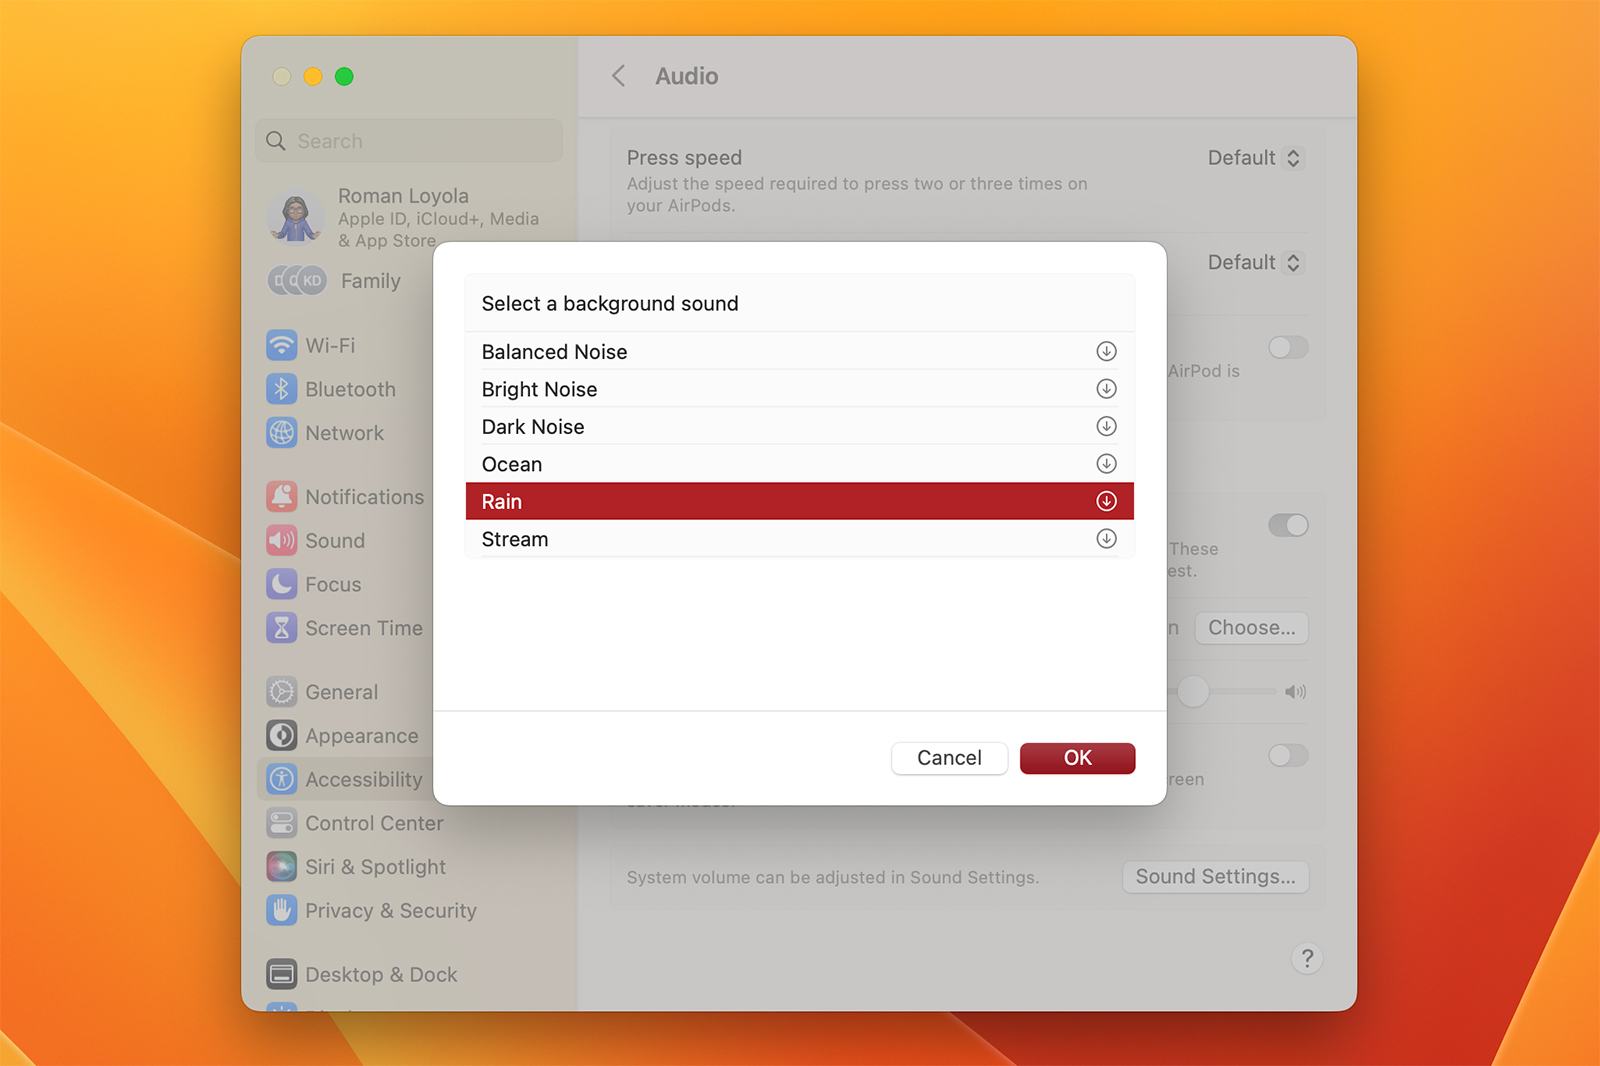Click the 'Siri & Spotlight' sidebar label

point(376,867)
